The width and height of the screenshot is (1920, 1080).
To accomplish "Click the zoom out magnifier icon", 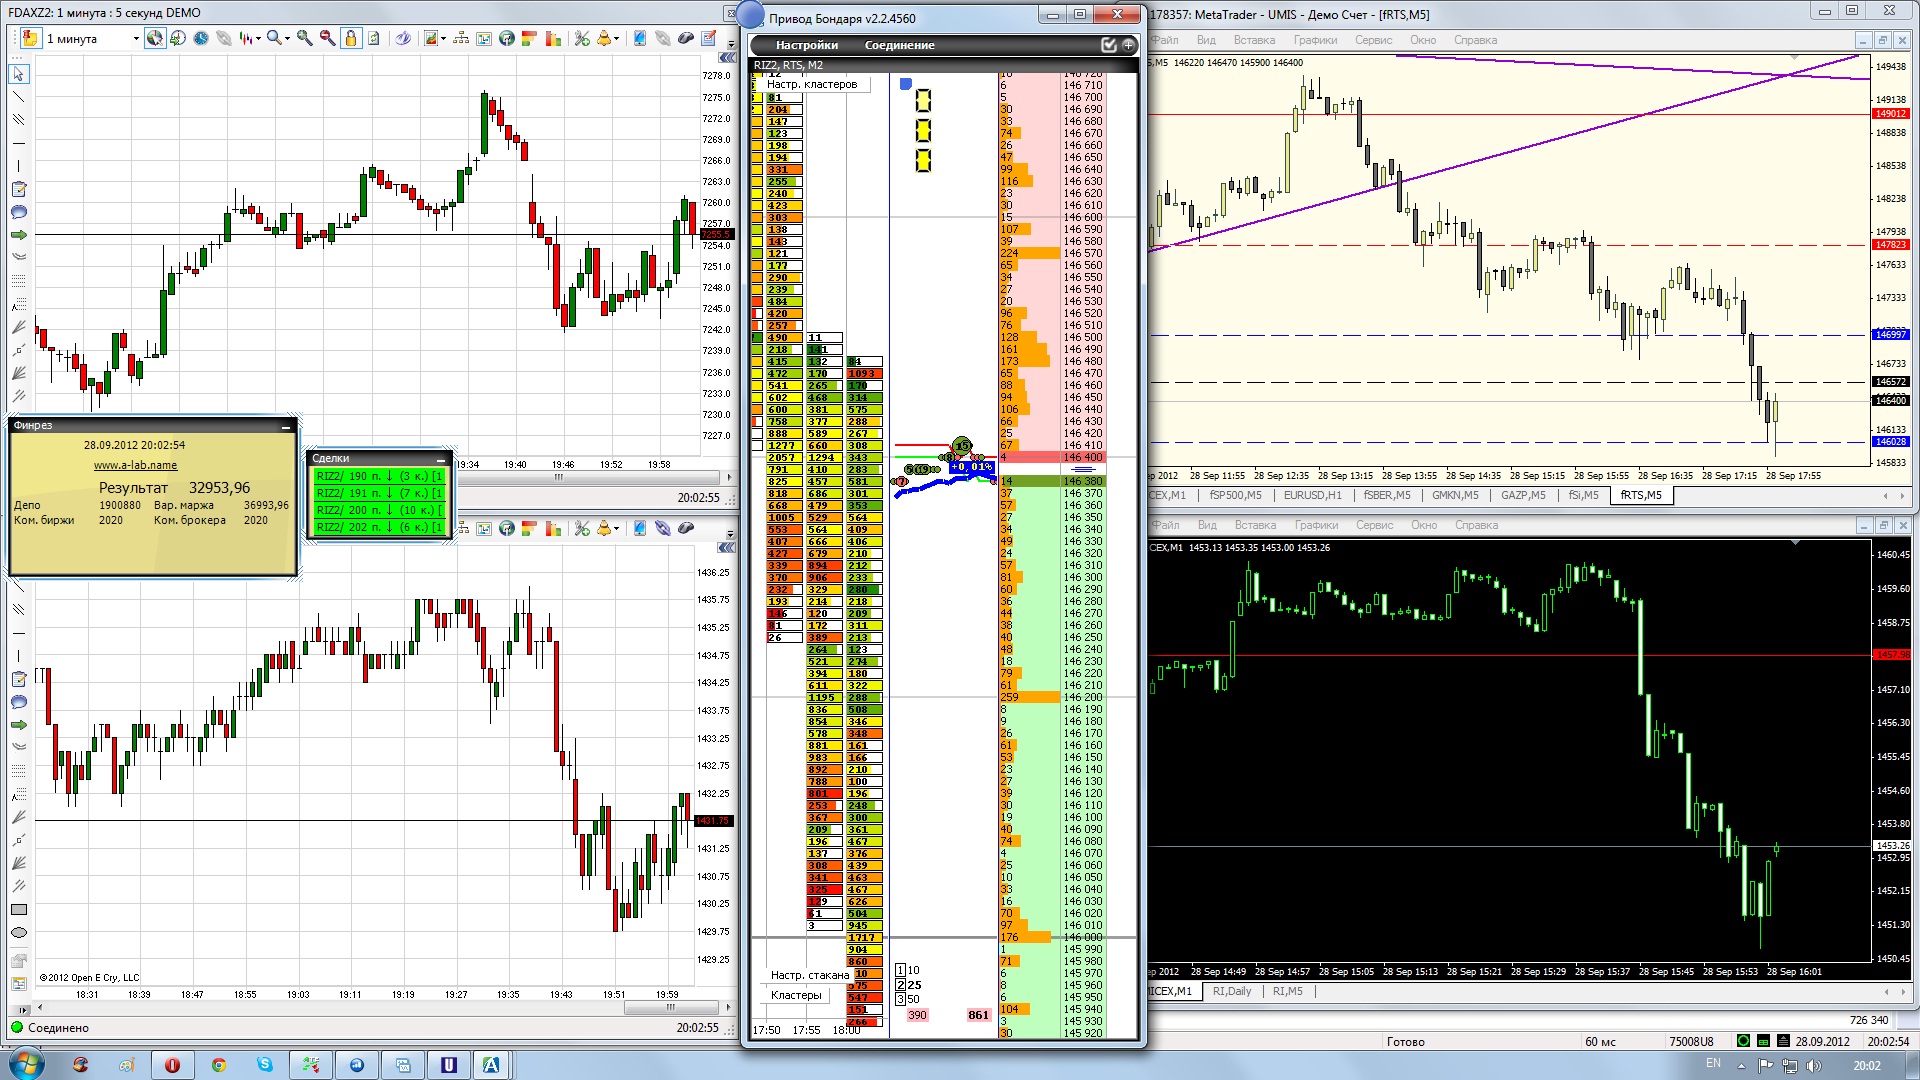I will (x=327, y=38).
